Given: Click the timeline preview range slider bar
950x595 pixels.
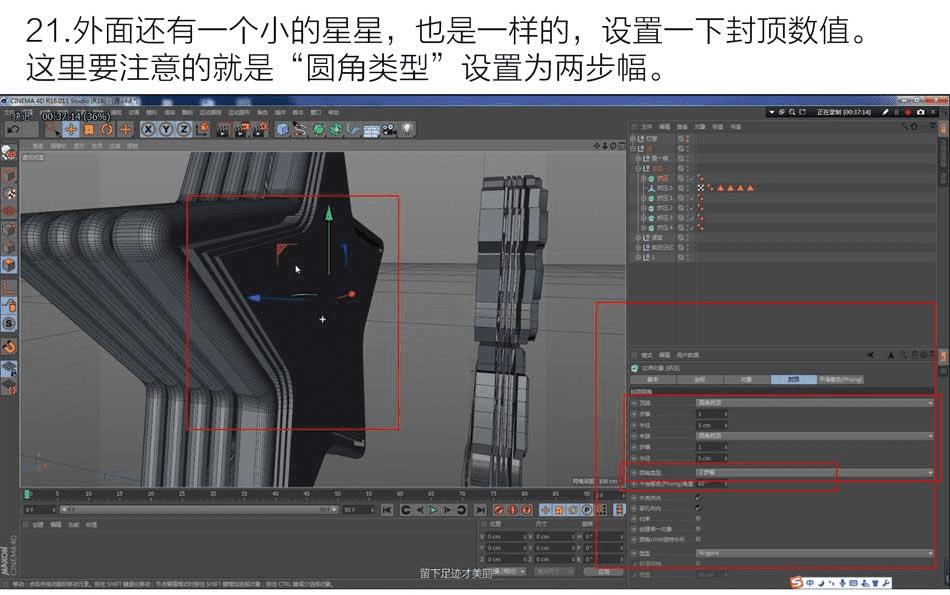Looking at the screenshot, I should pyautogui.click(x=198, y=510).
